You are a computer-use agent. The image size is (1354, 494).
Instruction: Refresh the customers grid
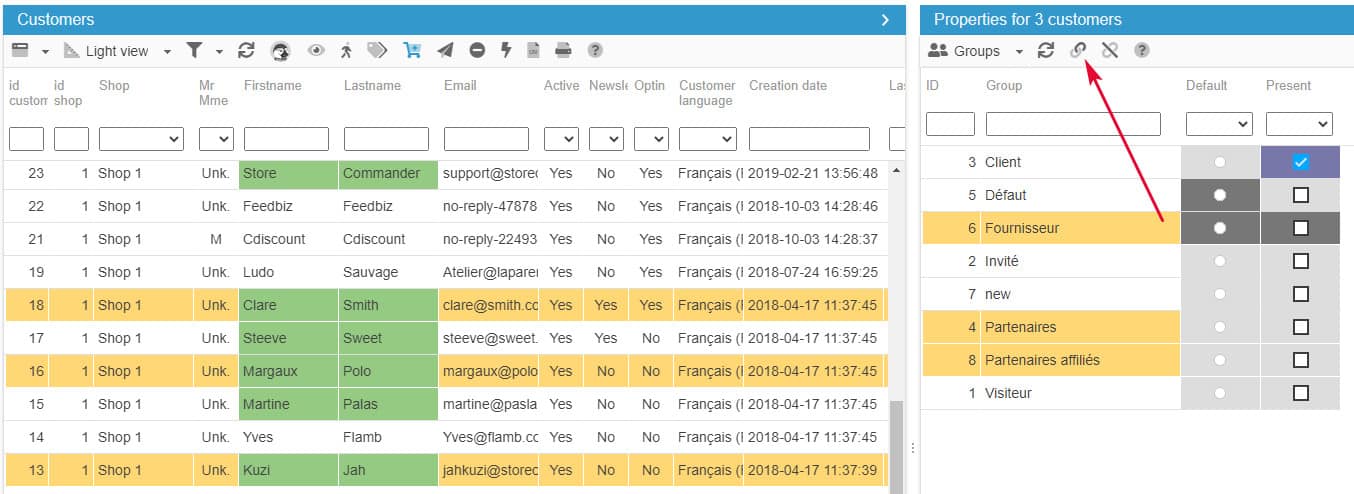[x=246, y=50]
